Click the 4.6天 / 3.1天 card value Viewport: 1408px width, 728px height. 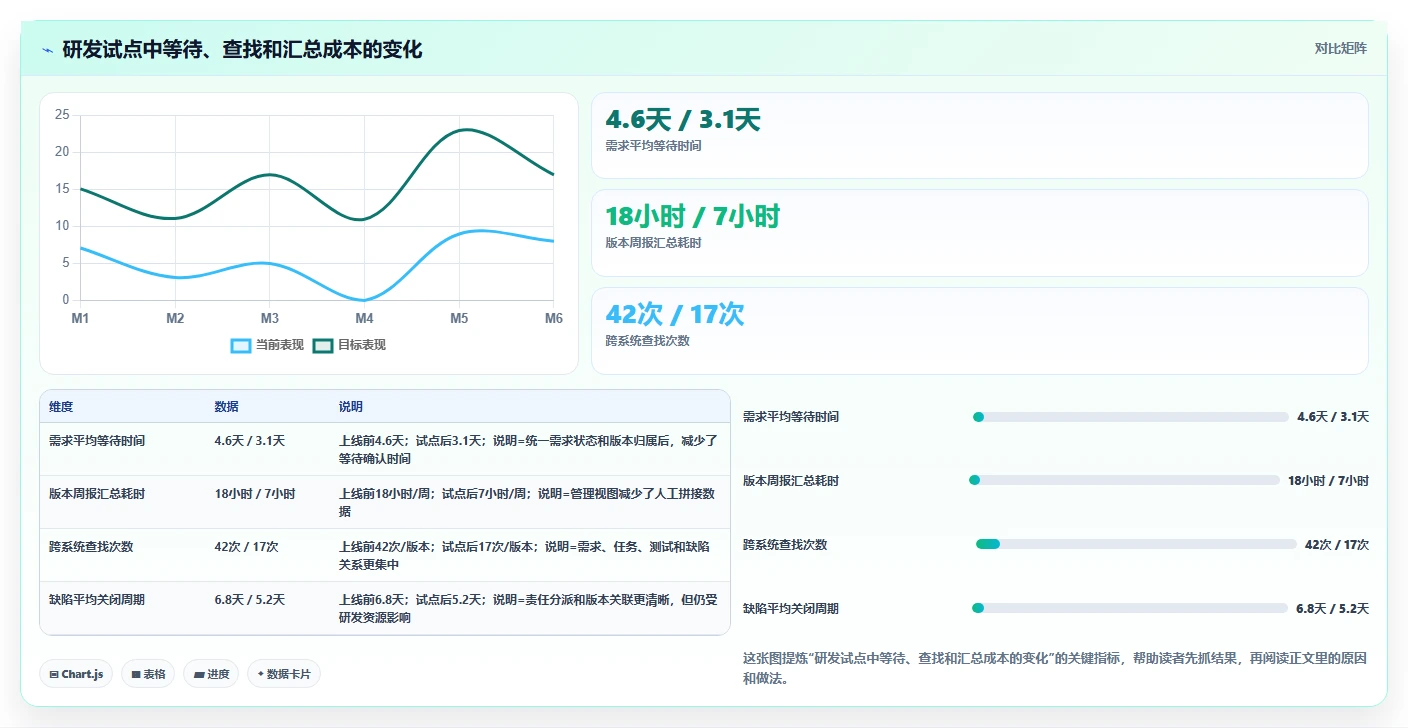click(683, 120)
